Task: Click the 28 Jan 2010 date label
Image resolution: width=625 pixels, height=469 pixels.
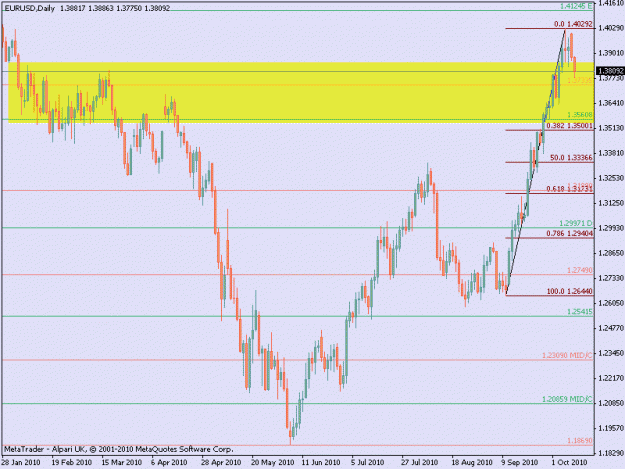Action: tap(21, 462)
